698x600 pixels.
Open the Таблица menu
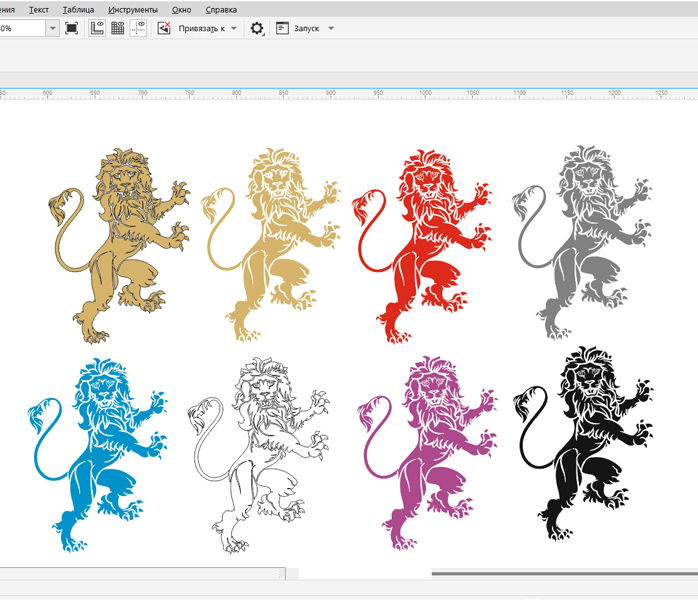click(78, 9)
